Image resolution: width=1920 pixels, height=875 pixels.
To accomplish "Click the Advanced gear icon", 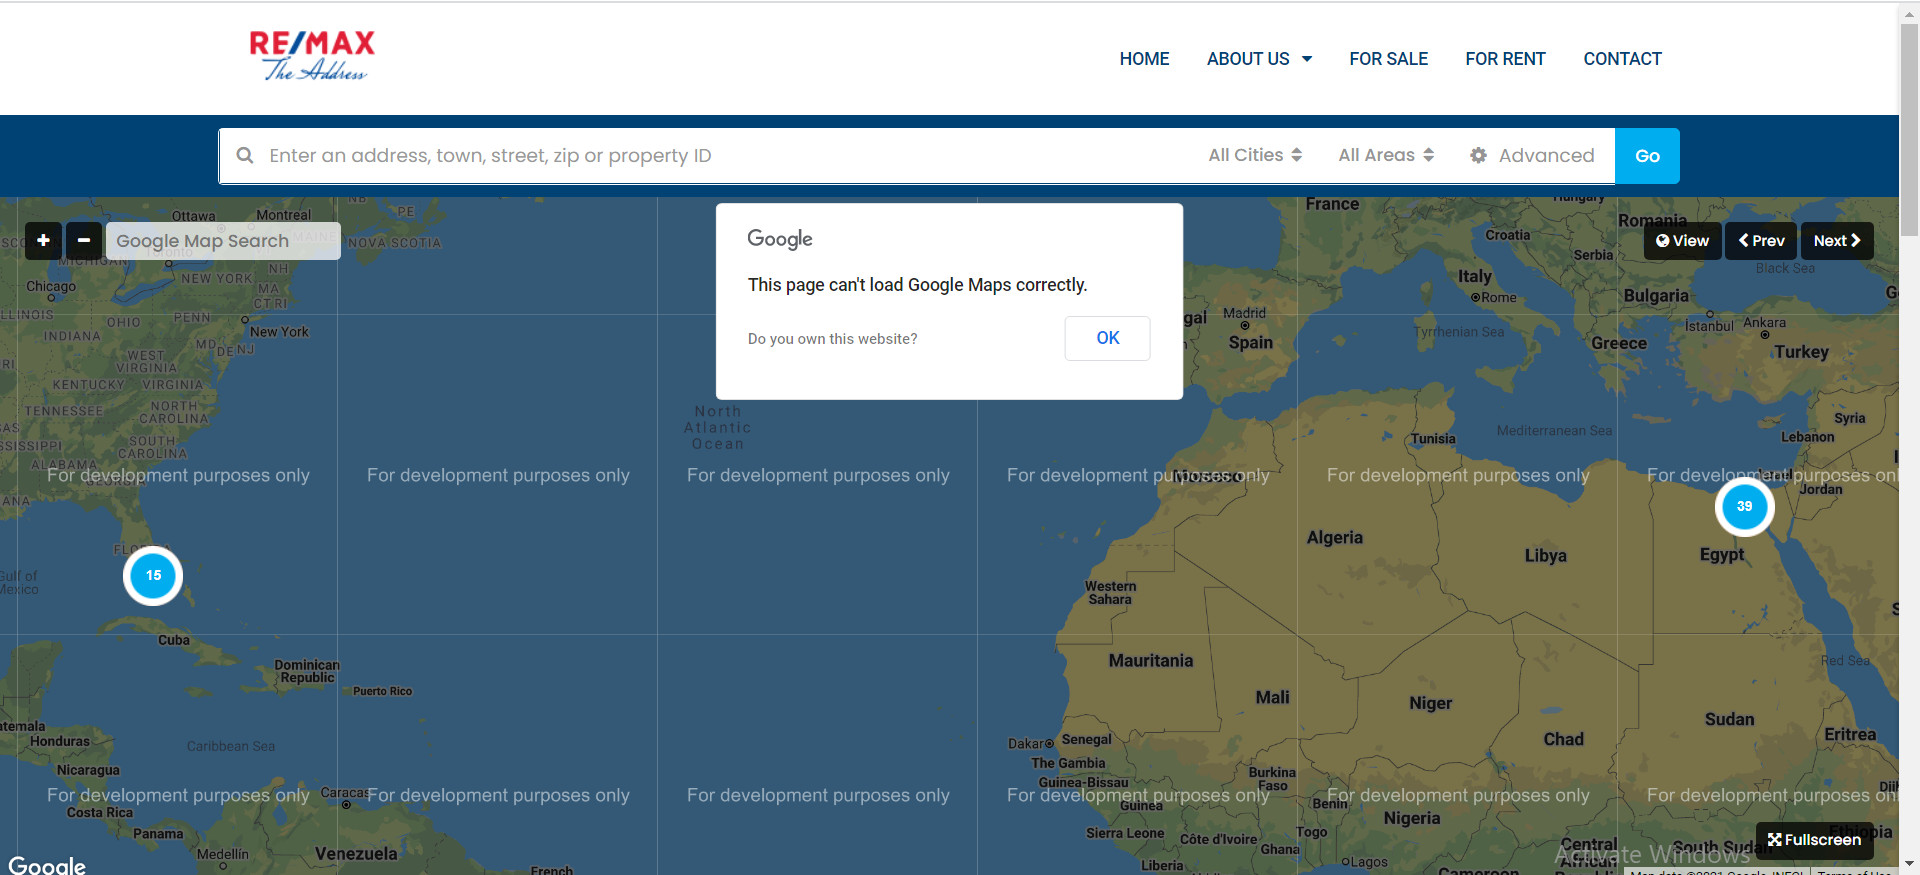I will [x=1478, y=155].
